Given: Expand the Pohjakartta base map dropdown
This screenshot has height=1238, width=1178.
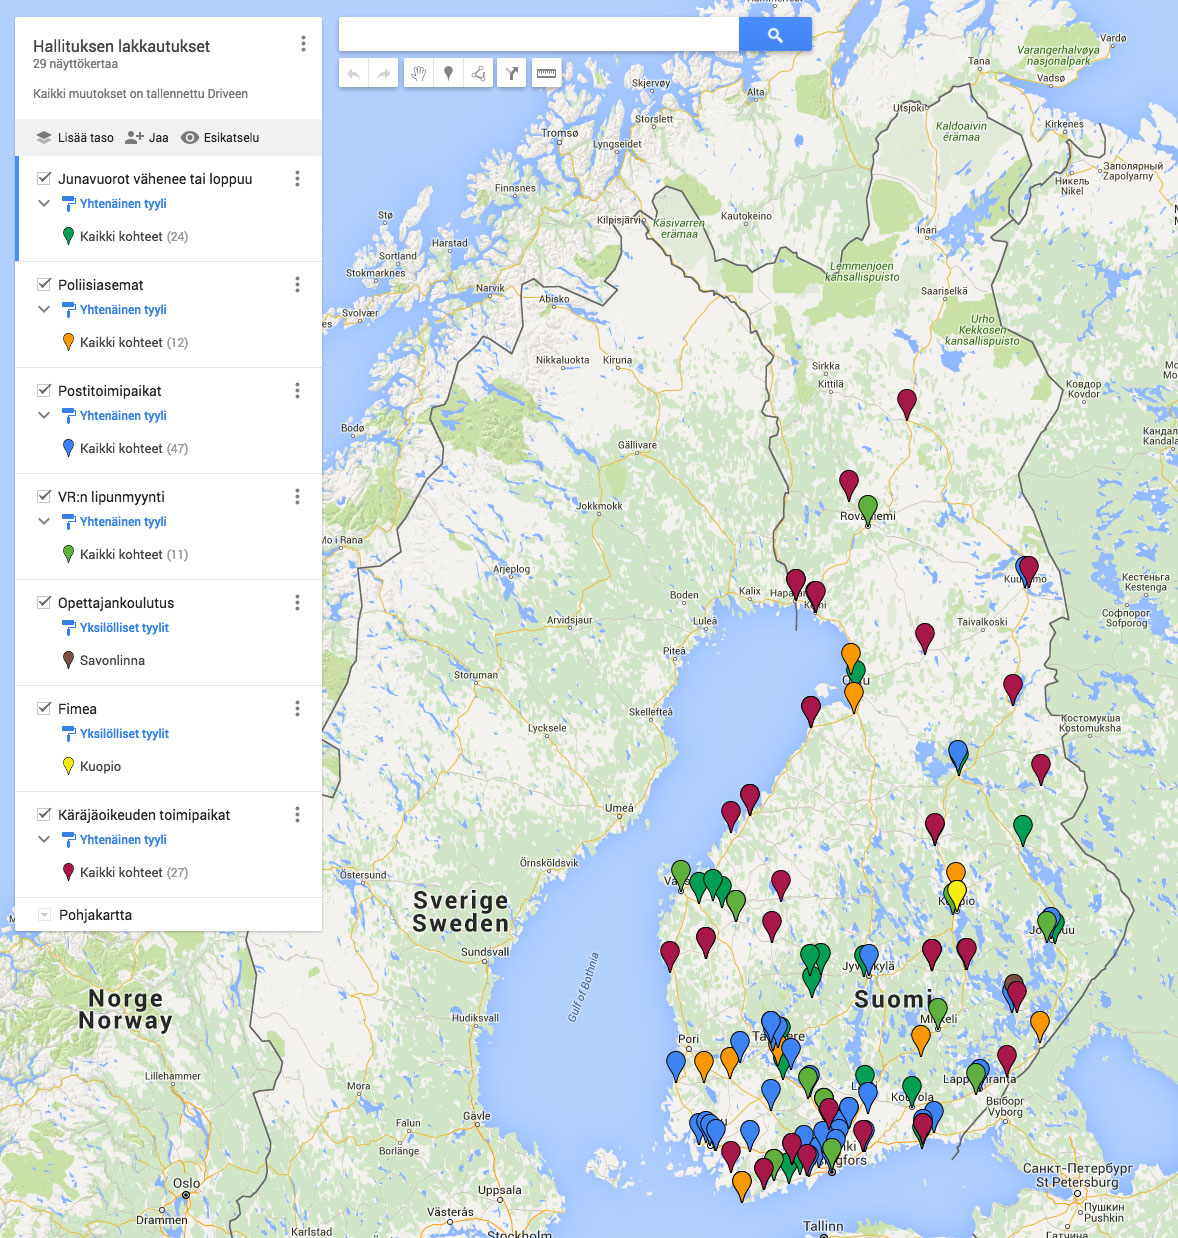Looking at the screenshot, I should point(44,915).
